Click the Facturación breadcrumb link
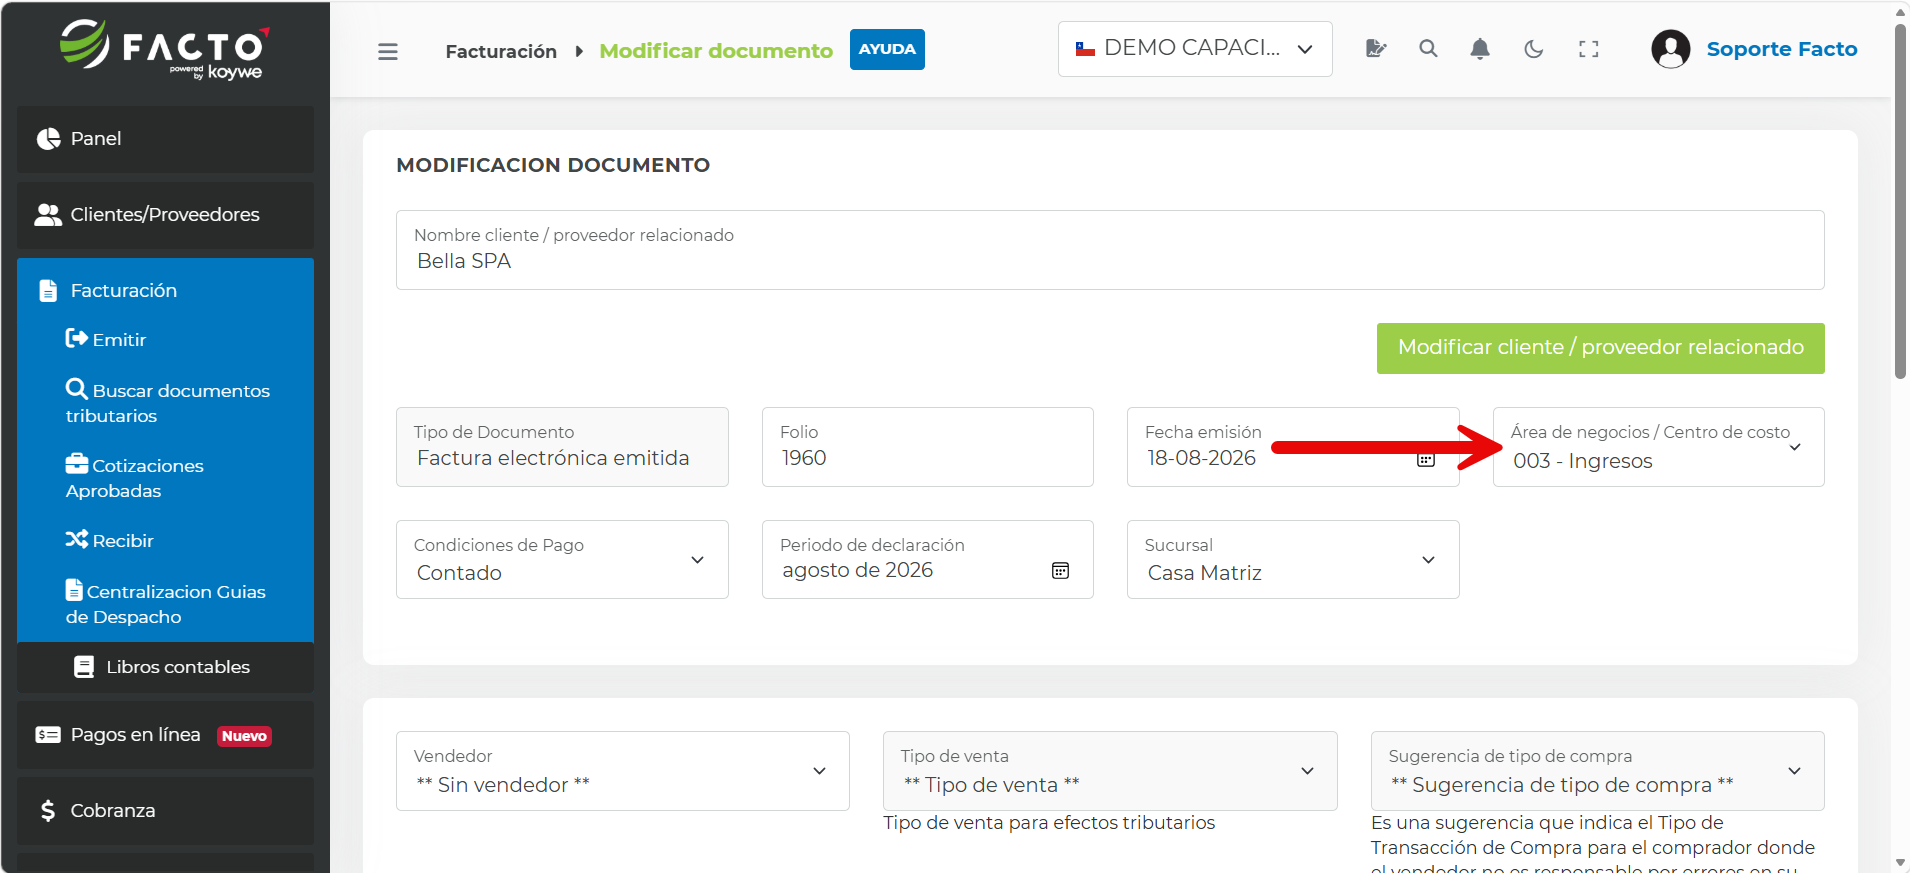1910x873 pixels. 501,51
